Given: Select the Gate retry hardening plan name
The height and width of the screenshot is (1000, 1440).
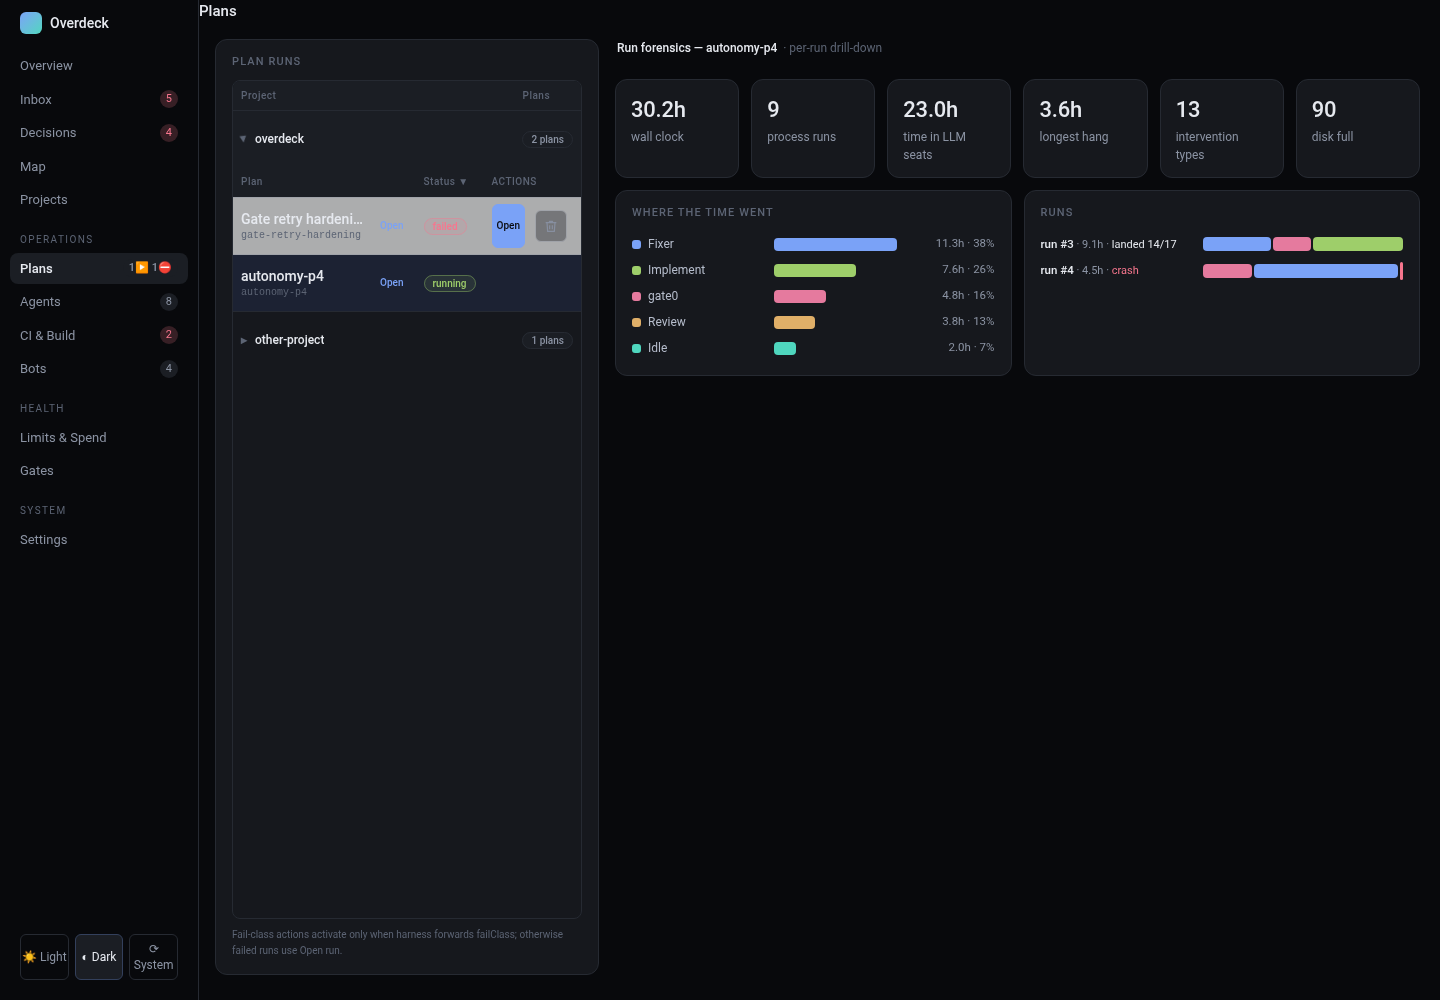Looking at the screenshot, I should (x=302, y=219).
